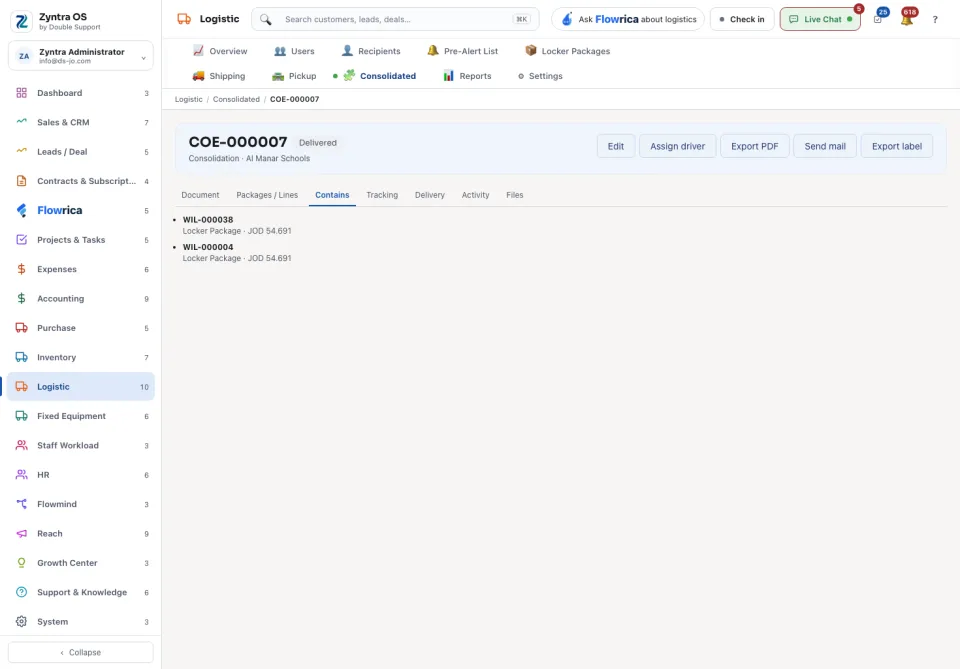Collapse the sidebar navigation
960x669 pixels.
tap(81, 652)
